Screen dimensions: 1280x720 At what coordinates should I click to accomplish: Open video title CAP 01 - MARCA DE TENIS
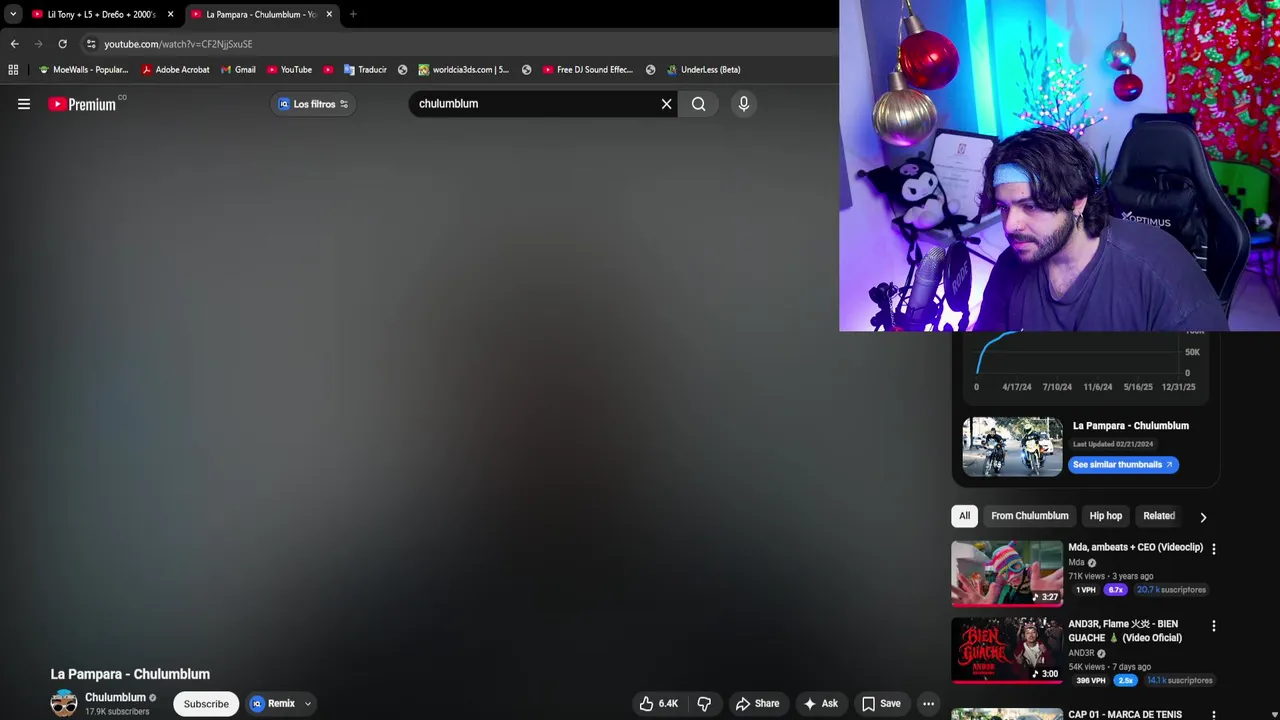click(x=1125, y=715)
